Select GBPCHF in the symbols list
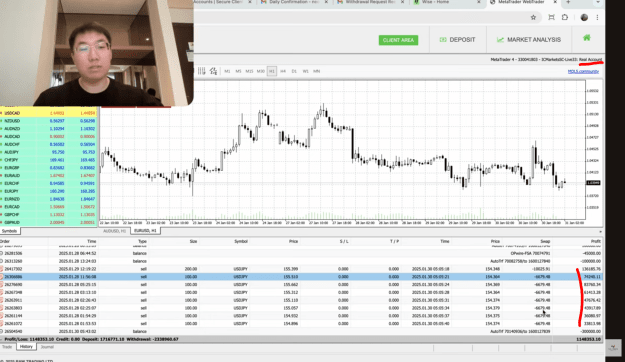625x362 pixels. click(48, 214)
